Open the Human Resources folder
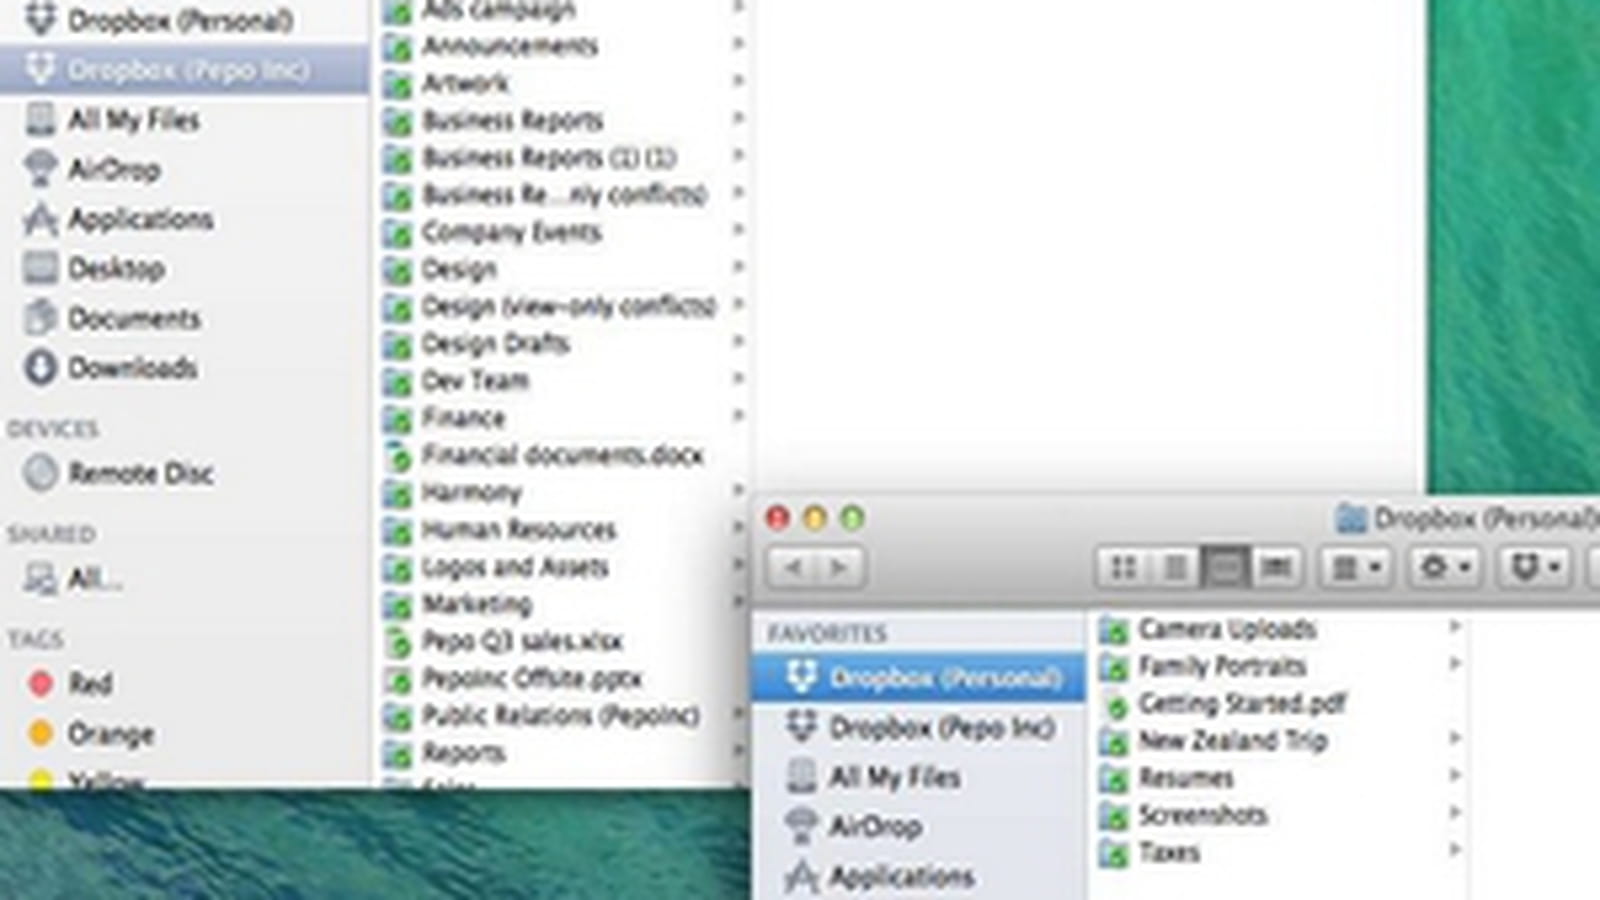Screen dimensions: 1600x900 coord(501,529)
